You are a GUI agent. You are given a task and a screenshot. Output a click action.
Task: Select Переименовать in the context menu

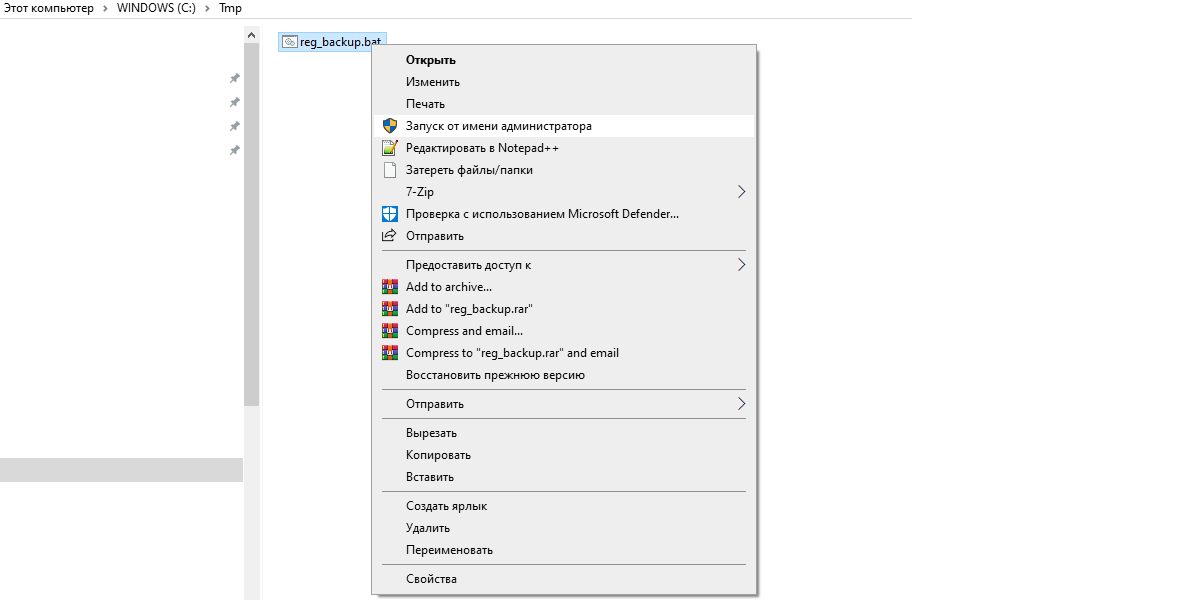[x=449, y=550]
